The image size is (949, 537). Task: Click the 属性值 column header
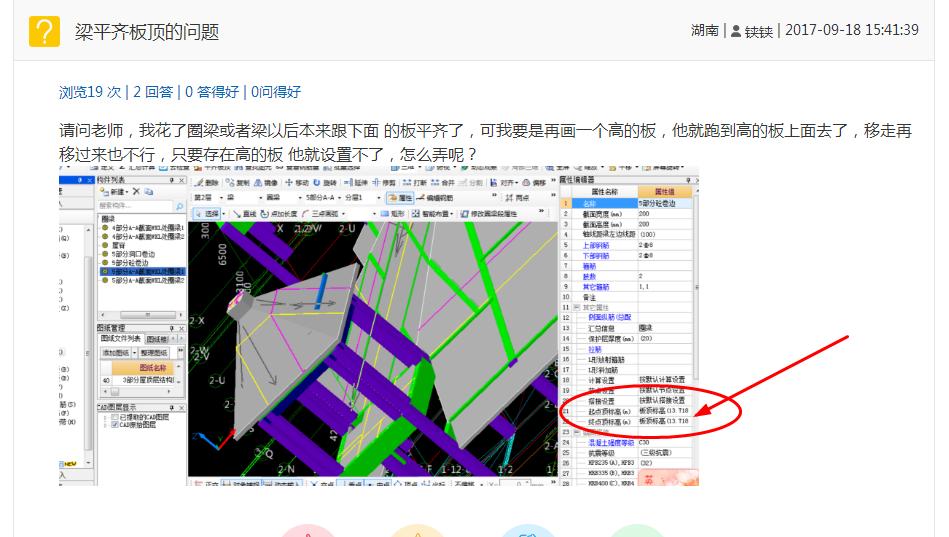coord(664,192)
